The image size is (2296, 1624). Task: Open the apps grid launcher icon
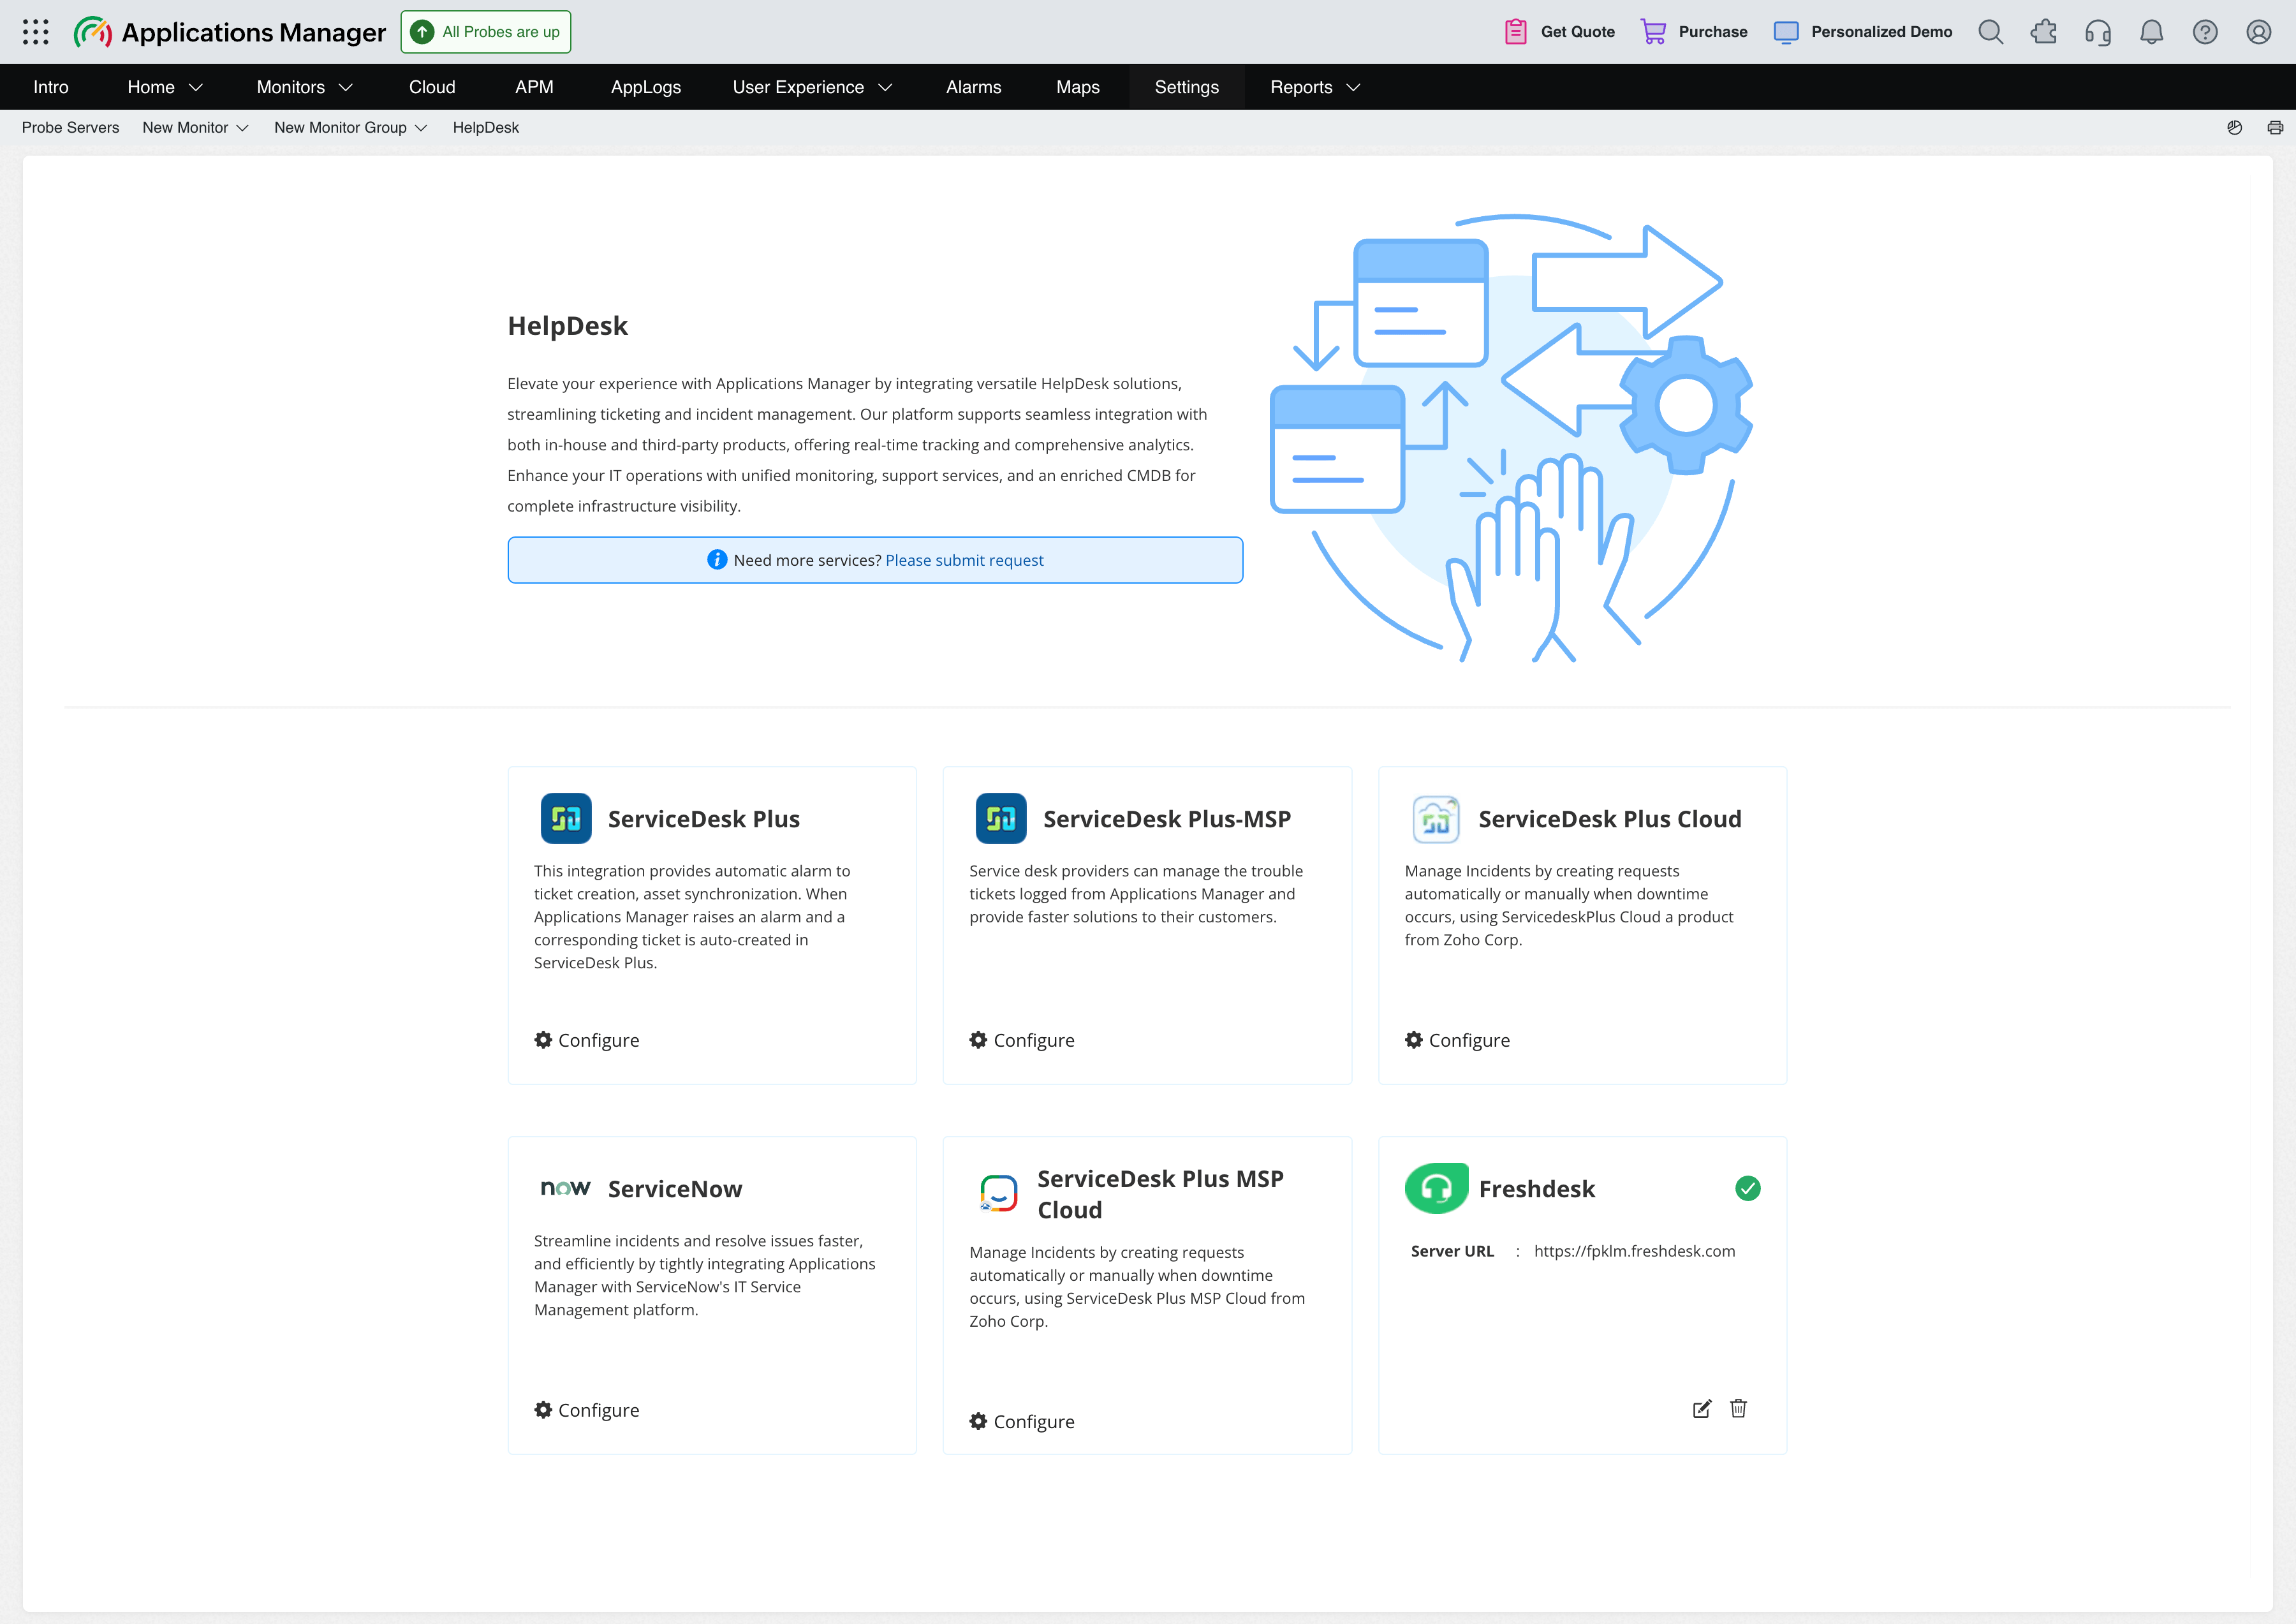click(36, 32)
